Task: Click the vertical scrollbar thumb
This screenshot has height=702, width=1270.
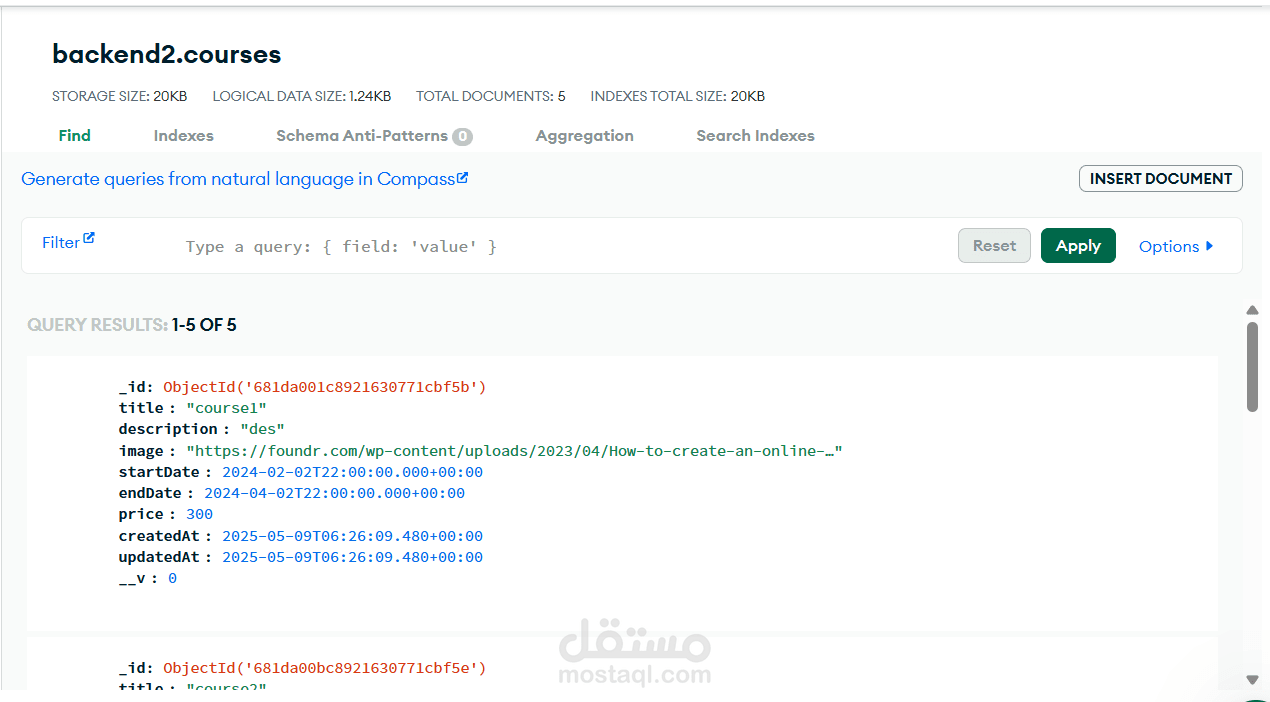Action: coord(1252,366)
